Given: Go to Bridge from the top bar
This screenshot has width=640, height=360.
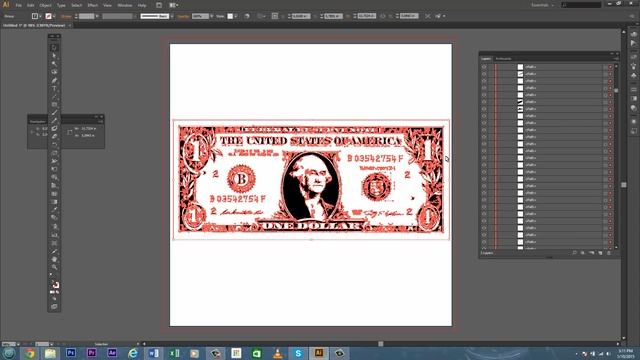Looking at the screenshot, I should click(159, 5).
